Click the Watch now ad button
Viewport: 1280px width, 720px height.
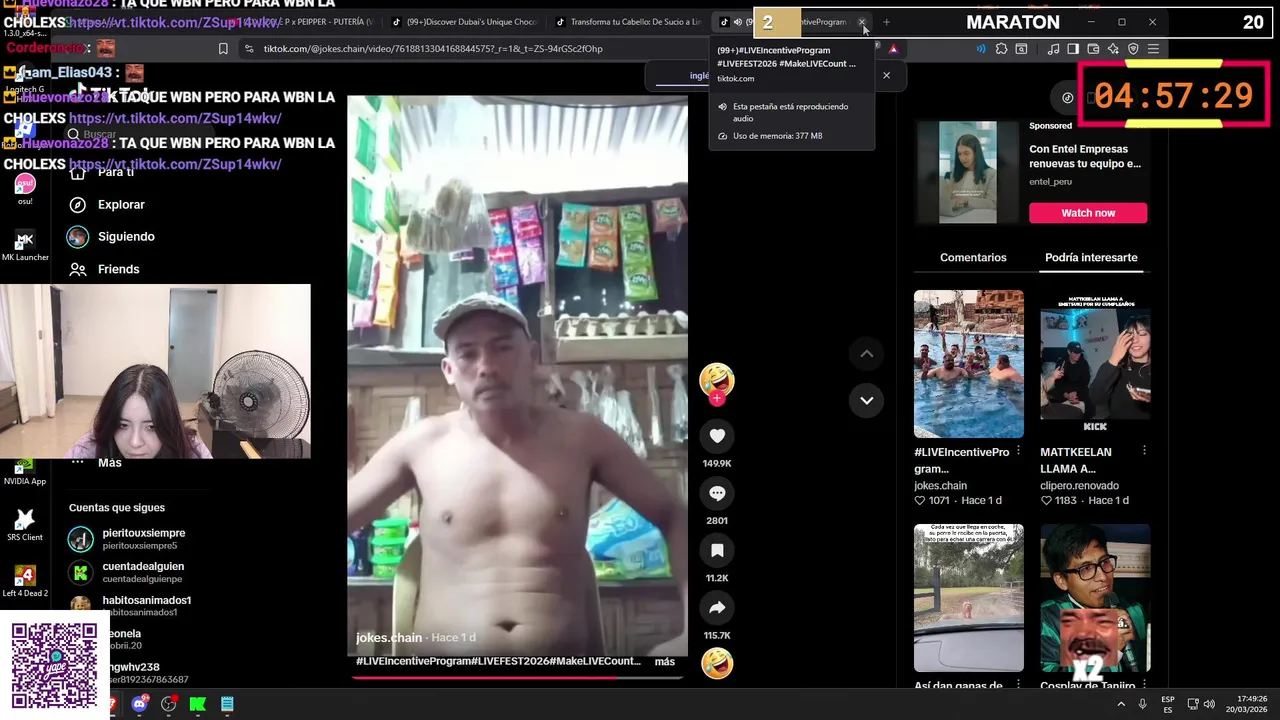pyautogui.click(x=1088, y=213)
